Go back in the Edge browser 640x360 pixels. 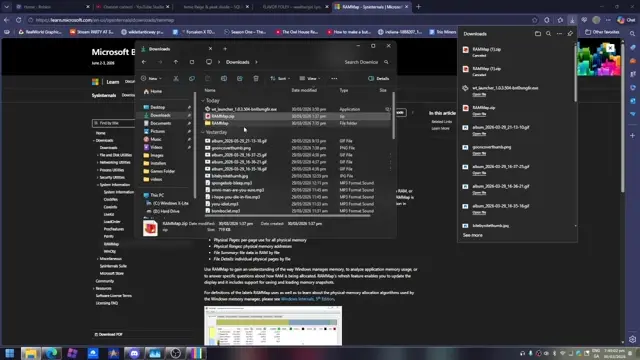click(x=7, y=20)
